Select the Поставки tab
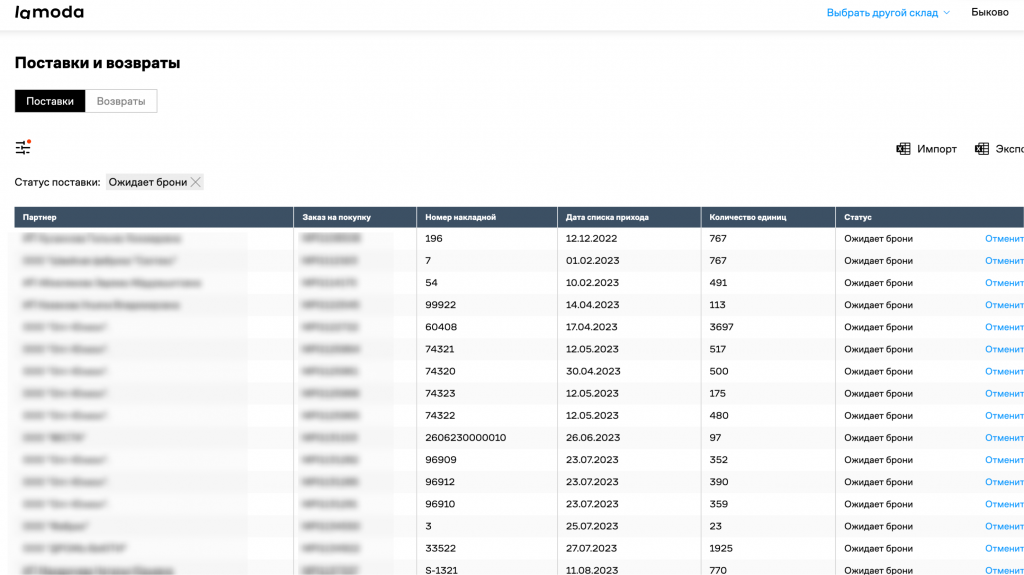1024x575 pixels. pyautogui.click(x=50, y=101)
